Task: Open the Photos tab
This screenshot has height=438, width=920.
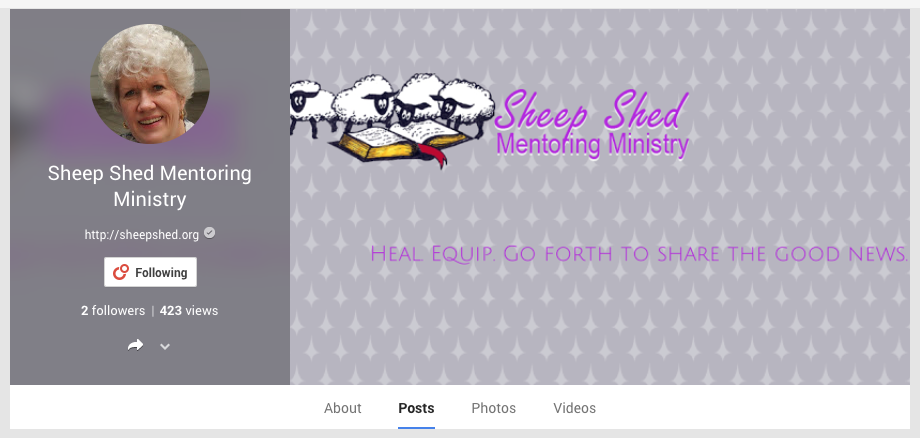Action: [493, 408]
